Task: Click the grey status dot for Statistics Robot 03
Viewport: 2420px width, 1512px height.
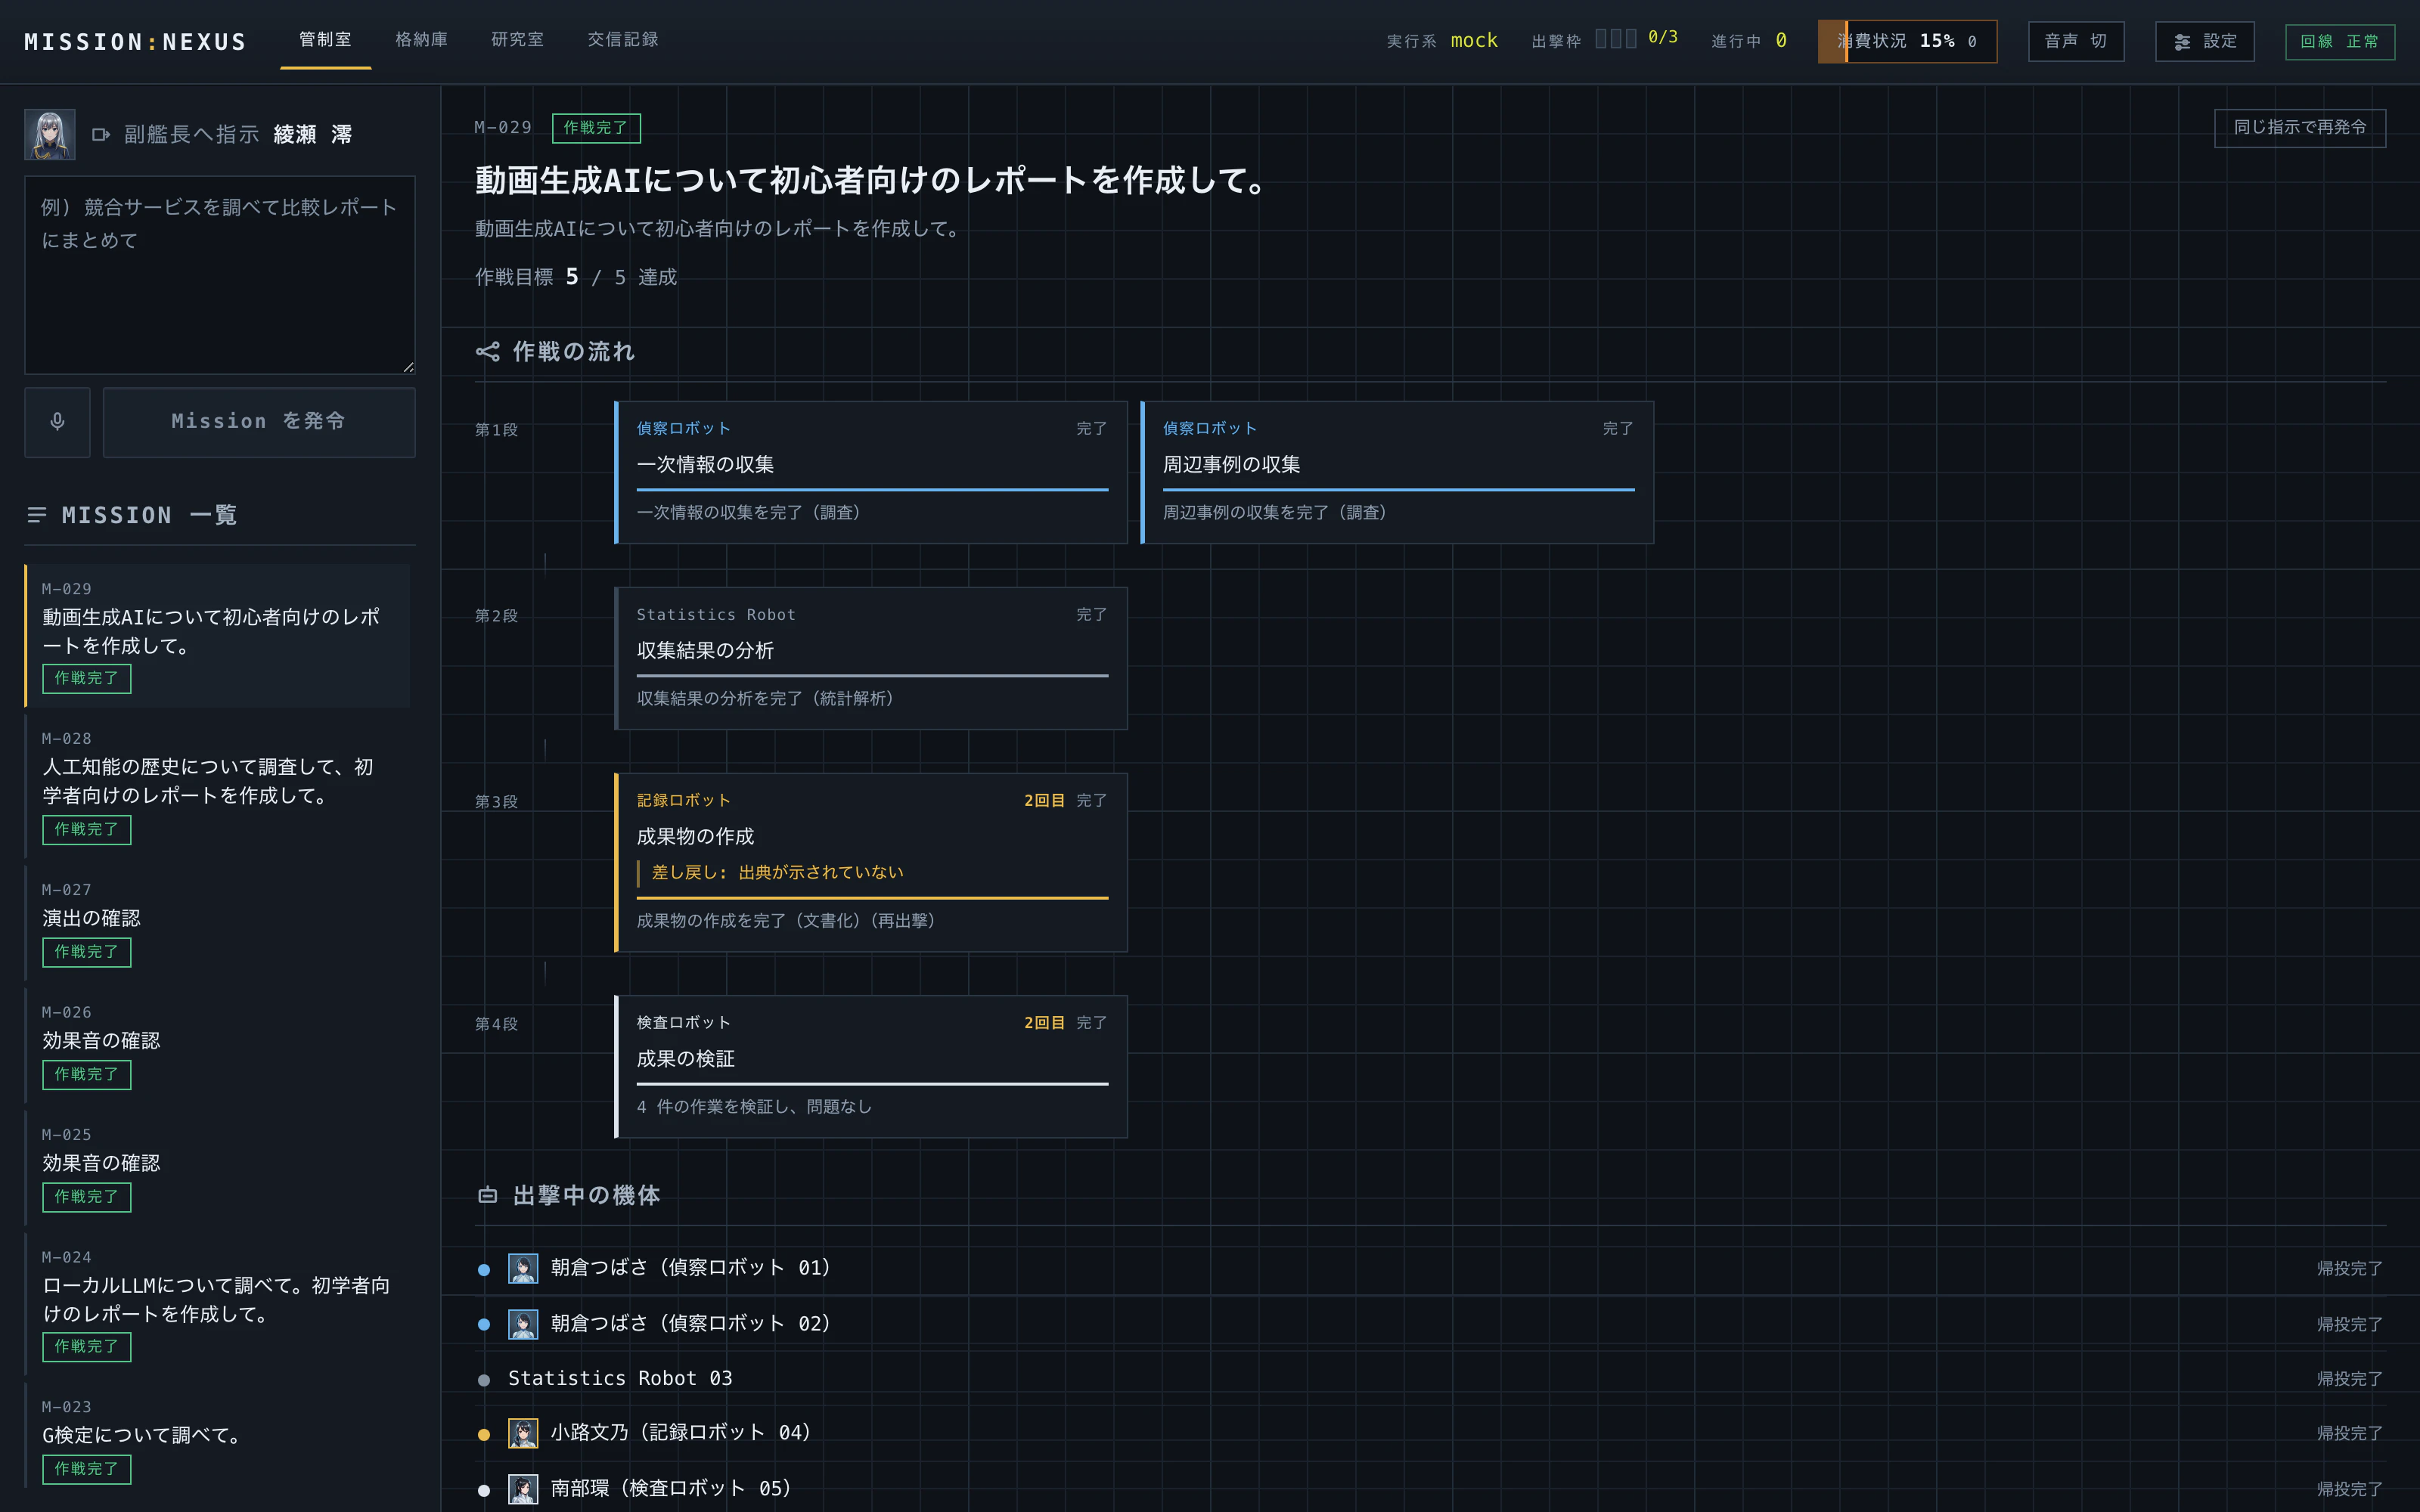Action: coord(484,1380)
